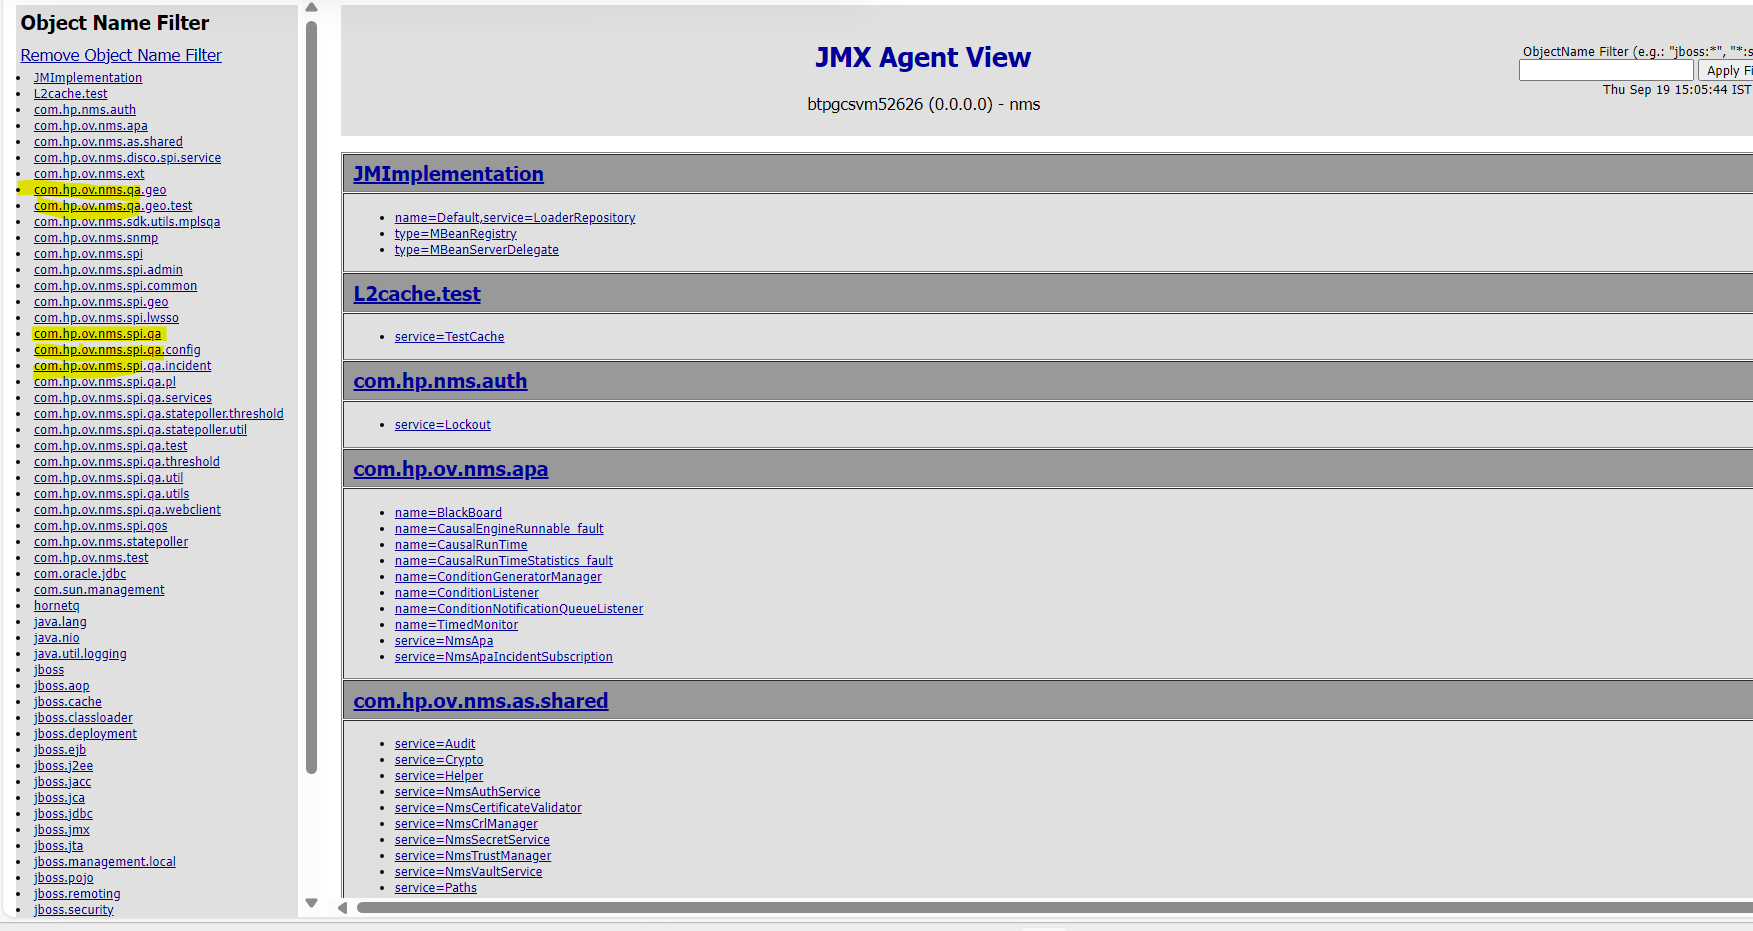This screenshot has width=1753, height=931.
Task: Click the JMImplementation section heading
Action: [448, 174]
